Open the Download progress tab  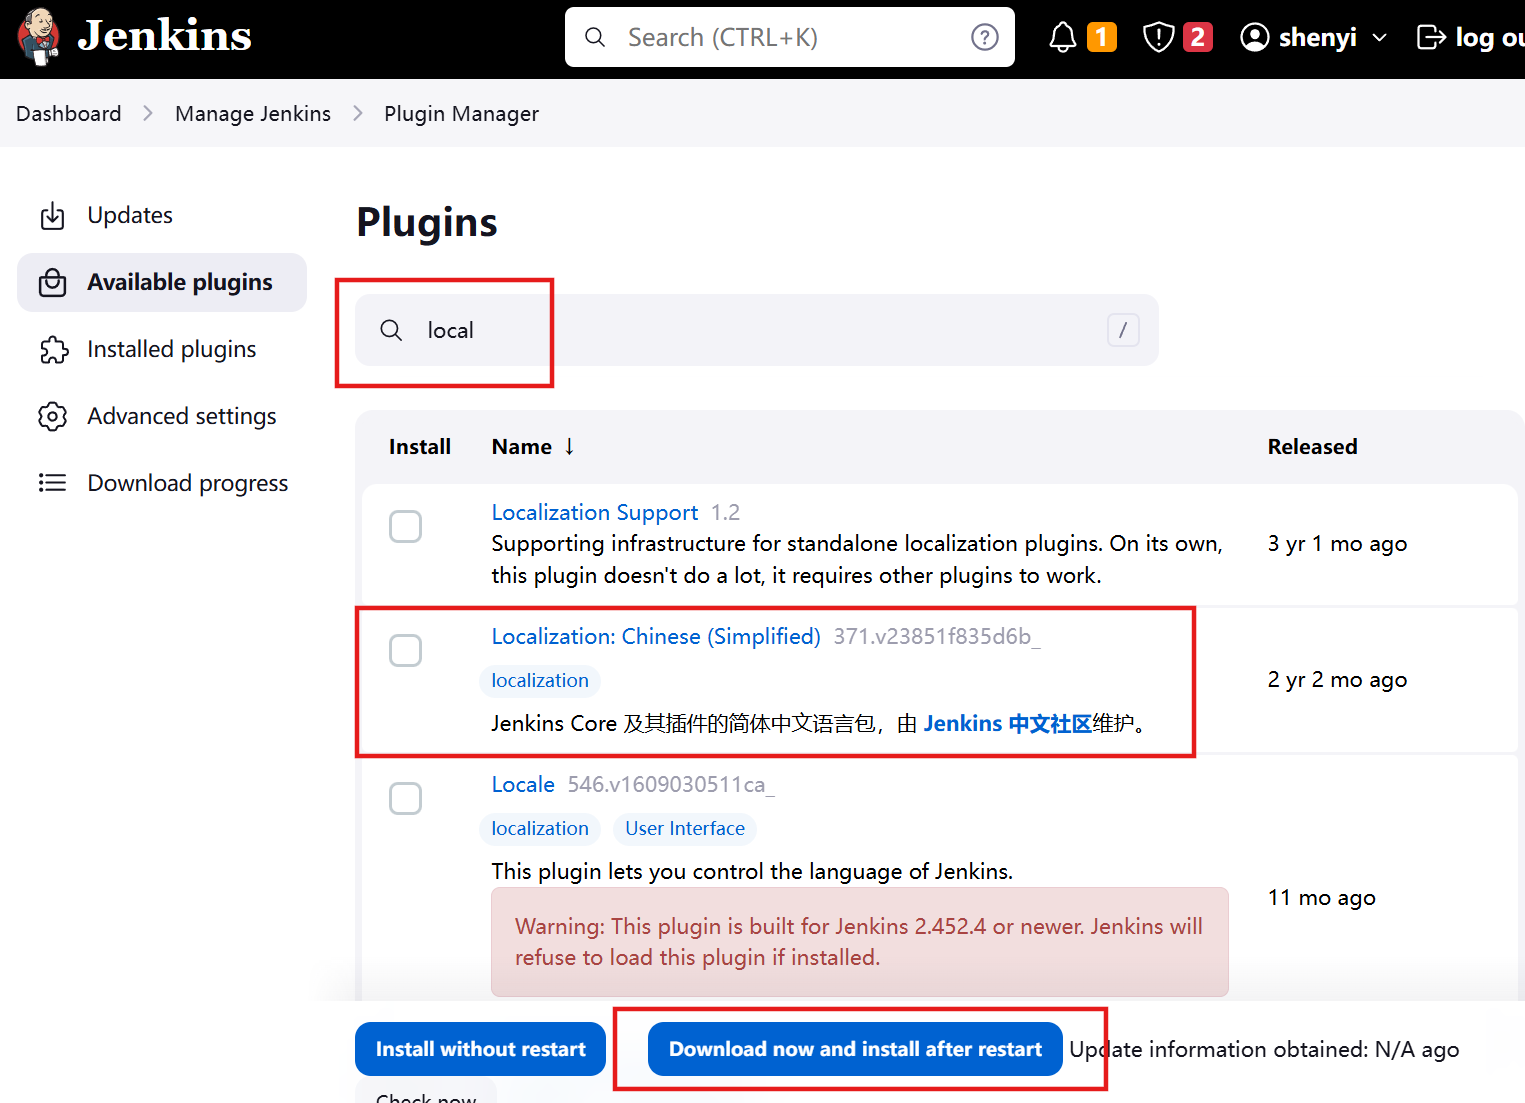click(162, 483)
